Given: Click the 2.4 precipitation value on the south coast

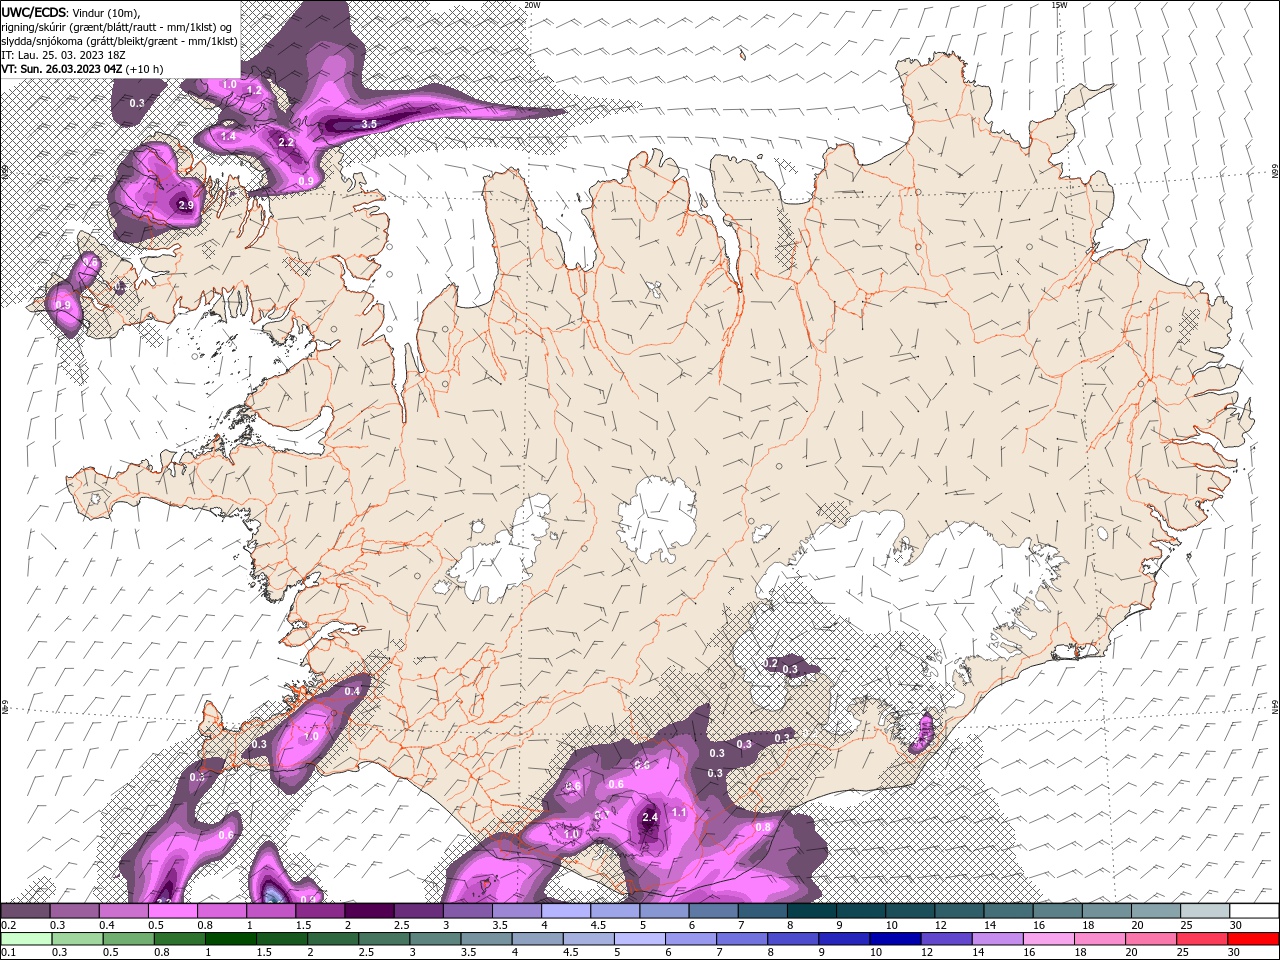Looking at the screenshot, I should coord(650,817).
